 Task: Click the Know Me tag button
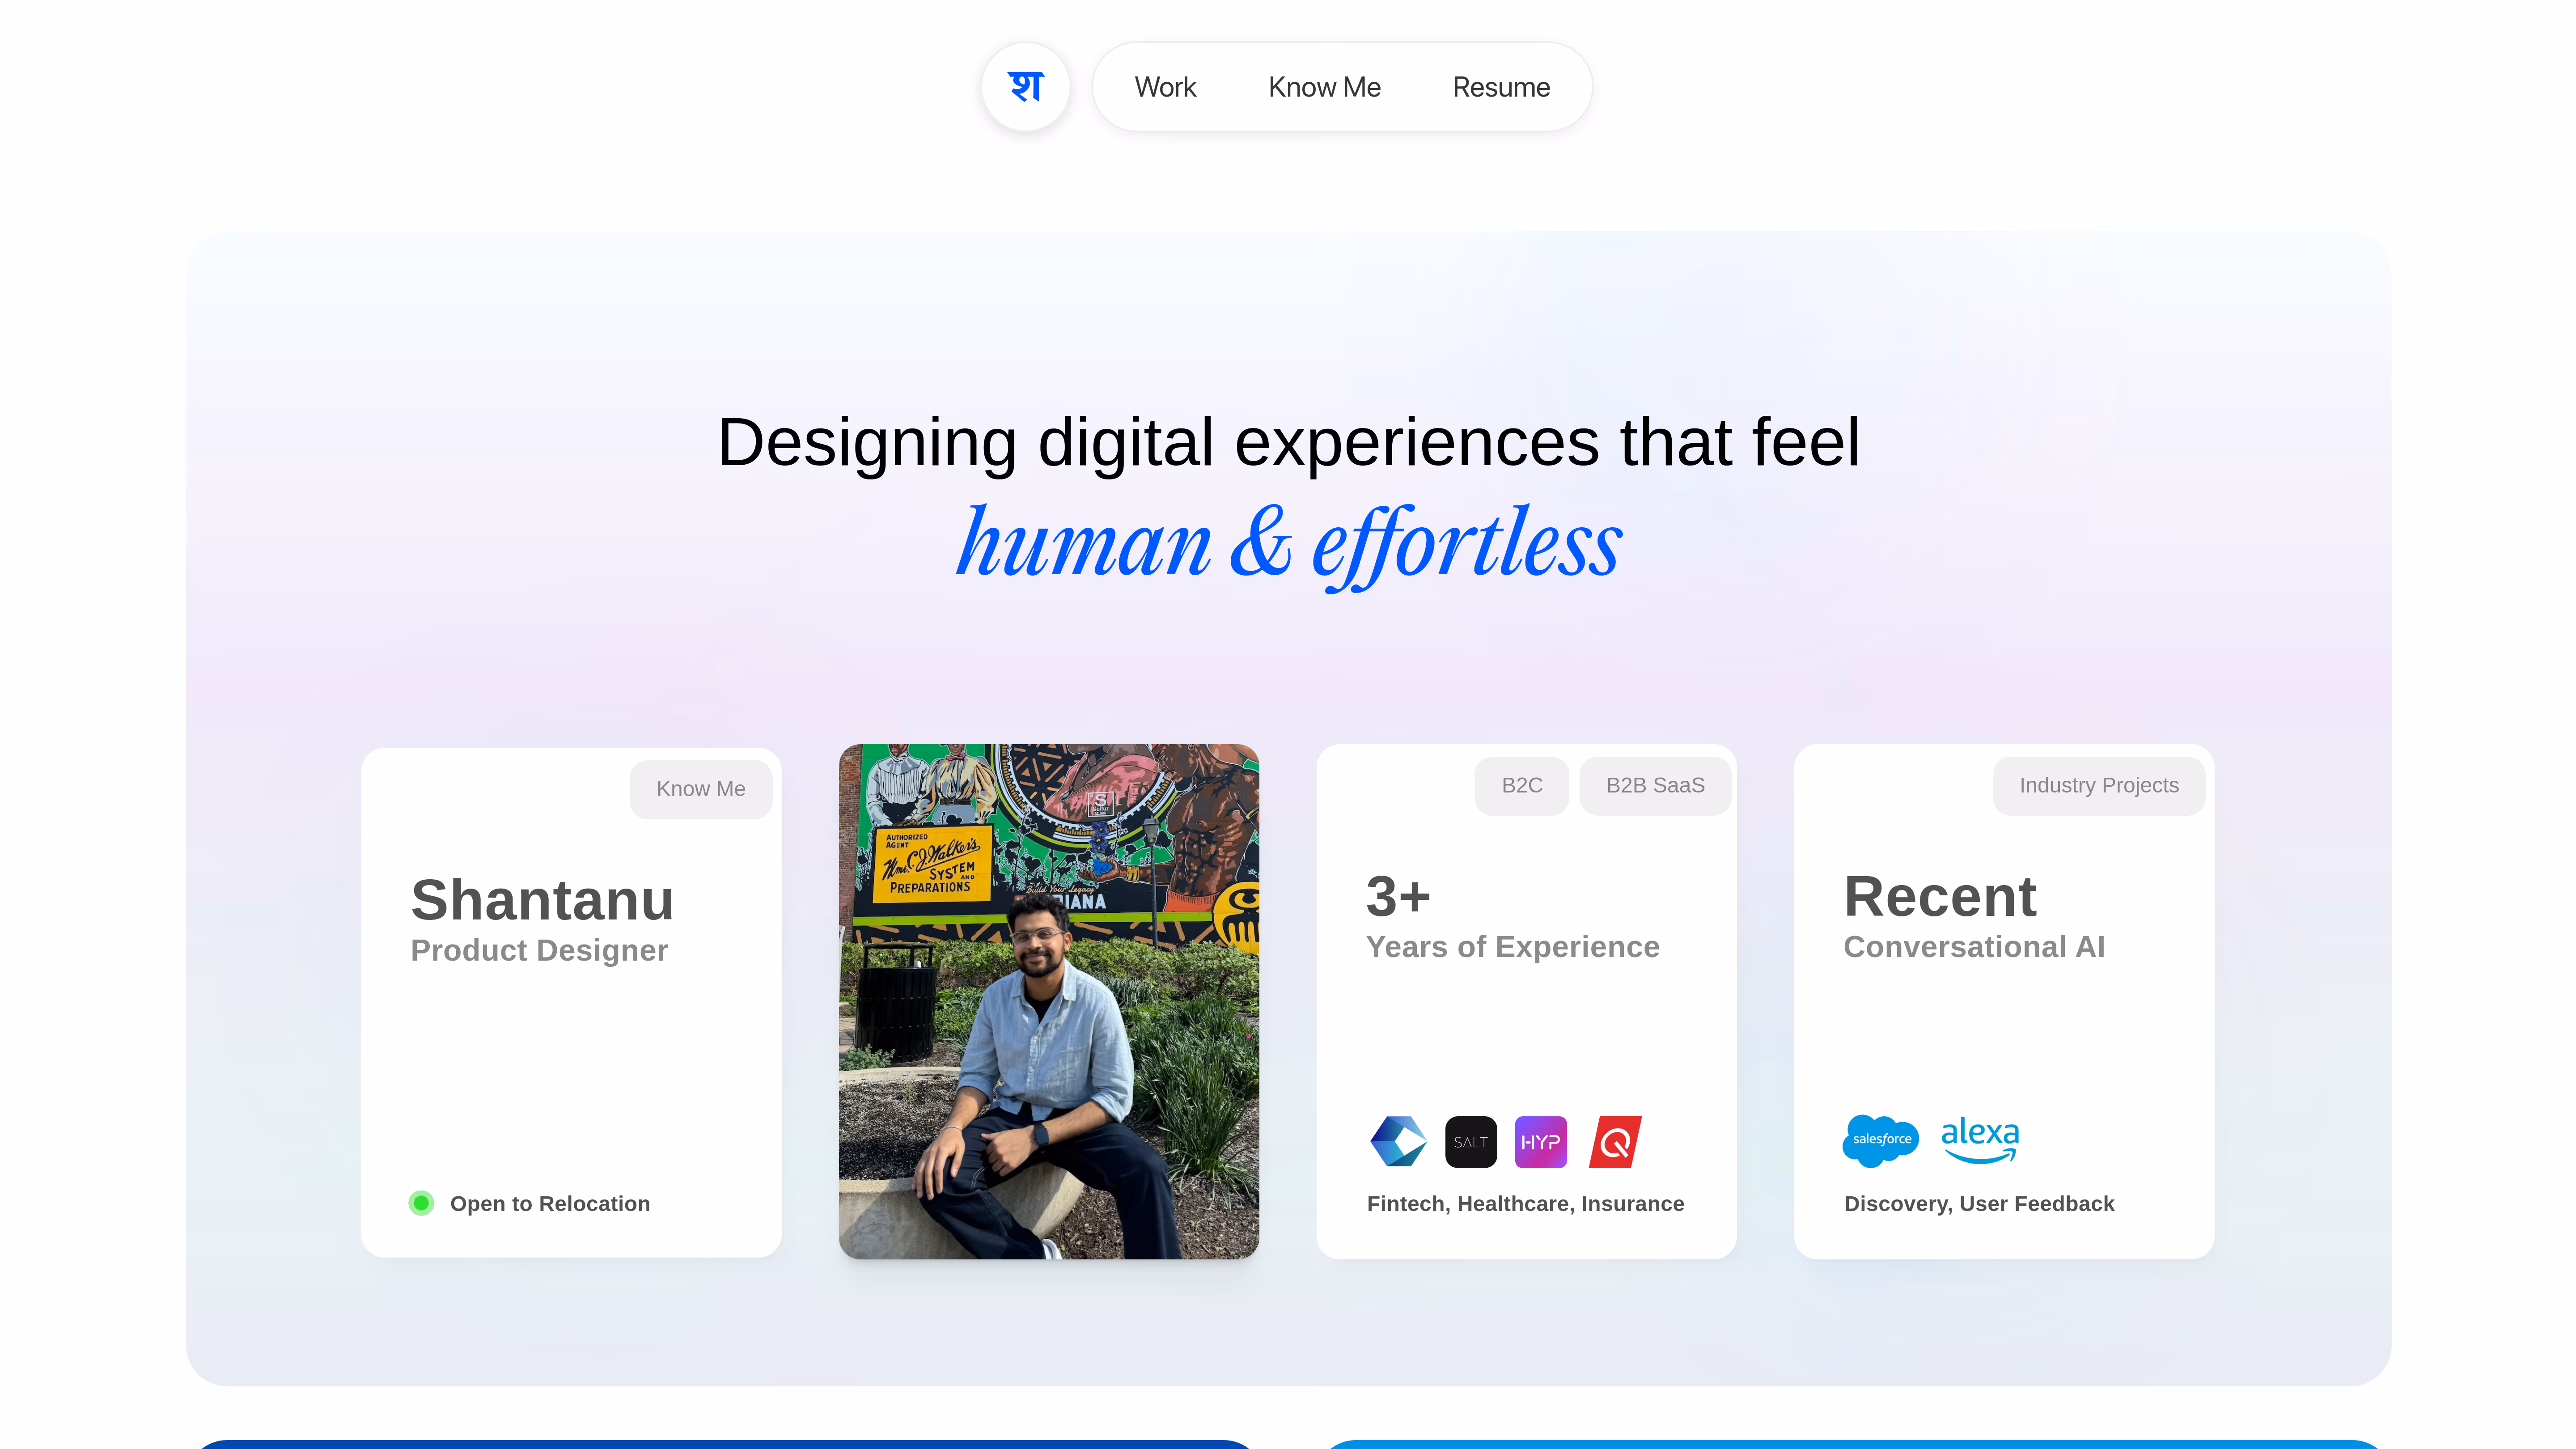click(x=700, y=789)
